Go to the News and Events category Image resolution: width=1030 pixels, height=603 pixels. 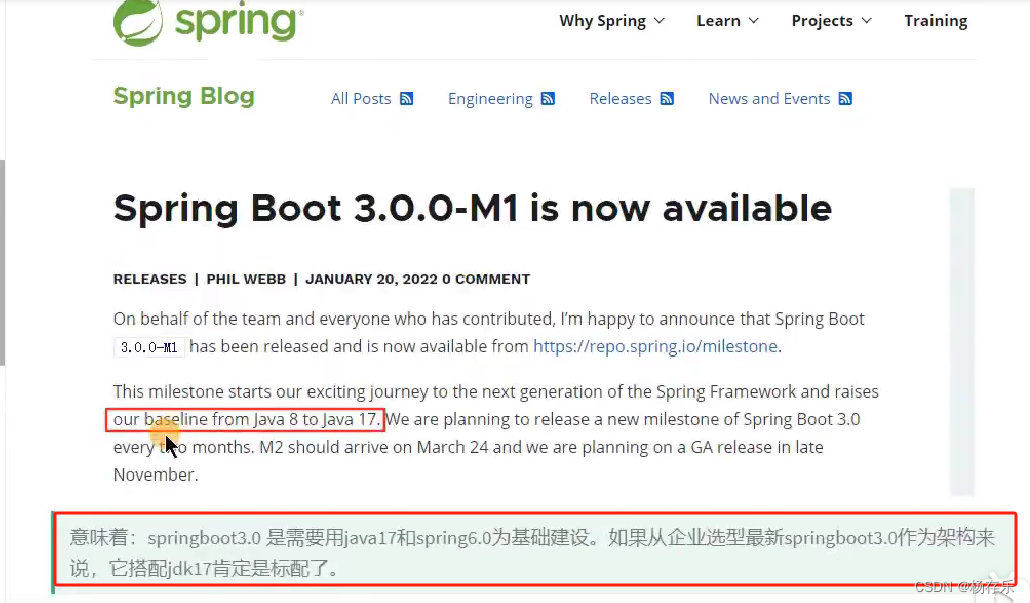[x=769, y=99]
